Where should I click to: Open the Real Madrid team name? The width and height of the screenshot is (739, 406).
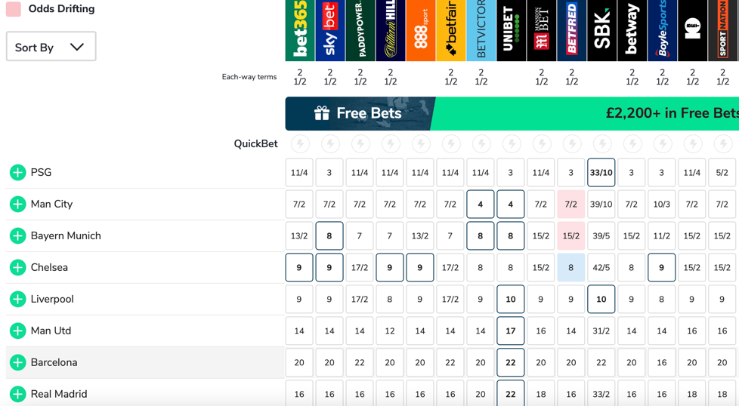point(59,394)
